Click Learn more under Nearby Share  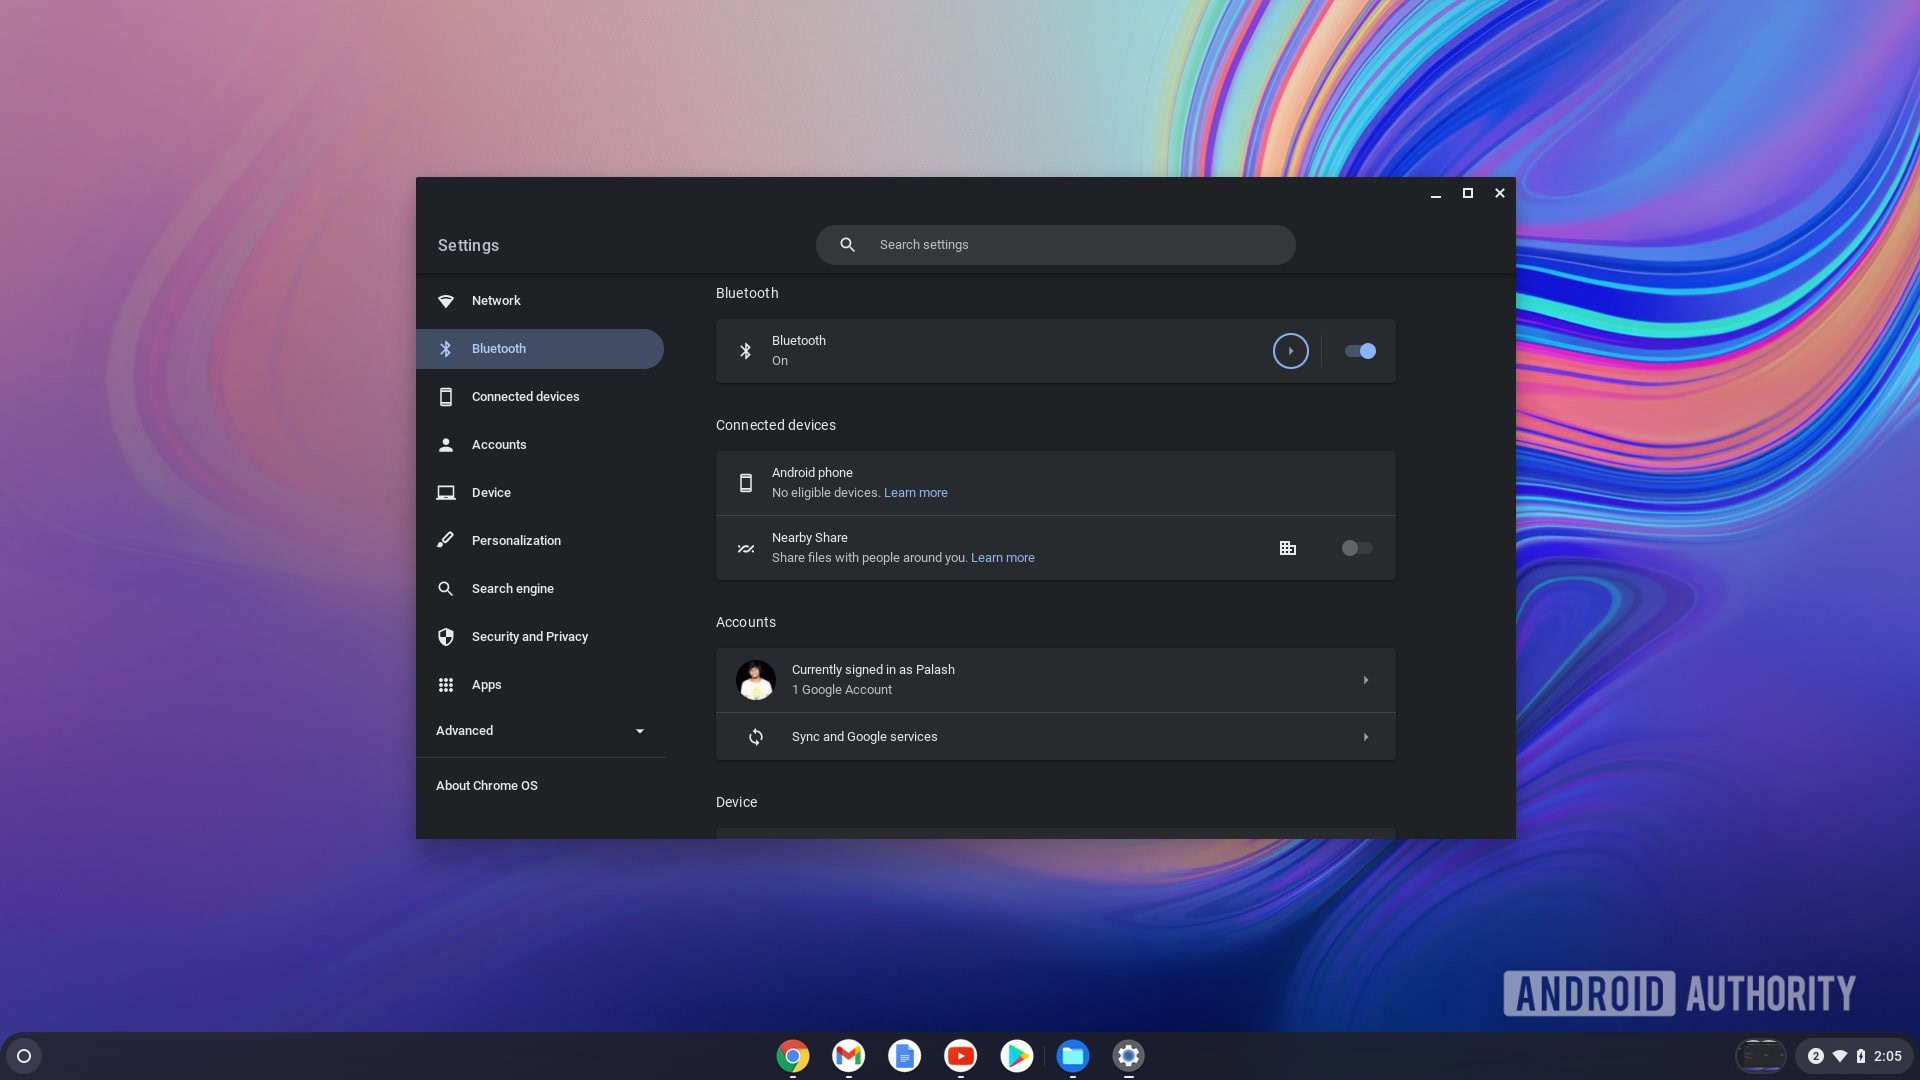tap(1002, 558)
